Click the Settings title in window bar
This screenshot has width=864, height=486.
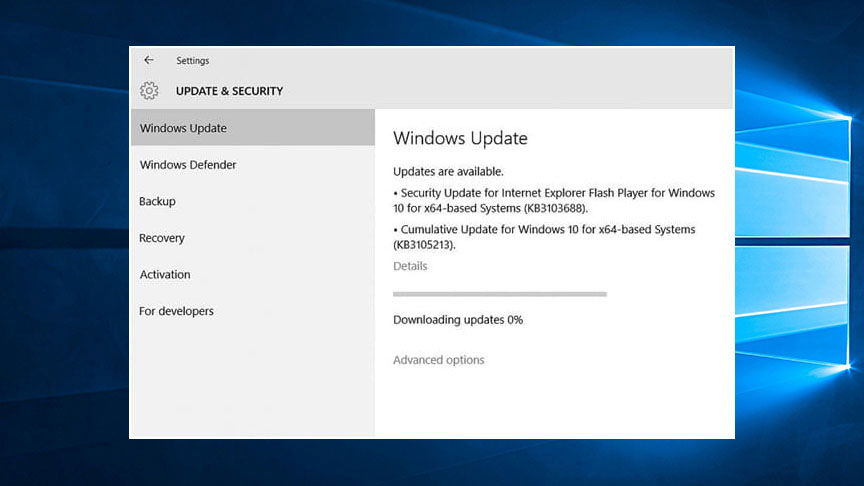pos(193,60)
